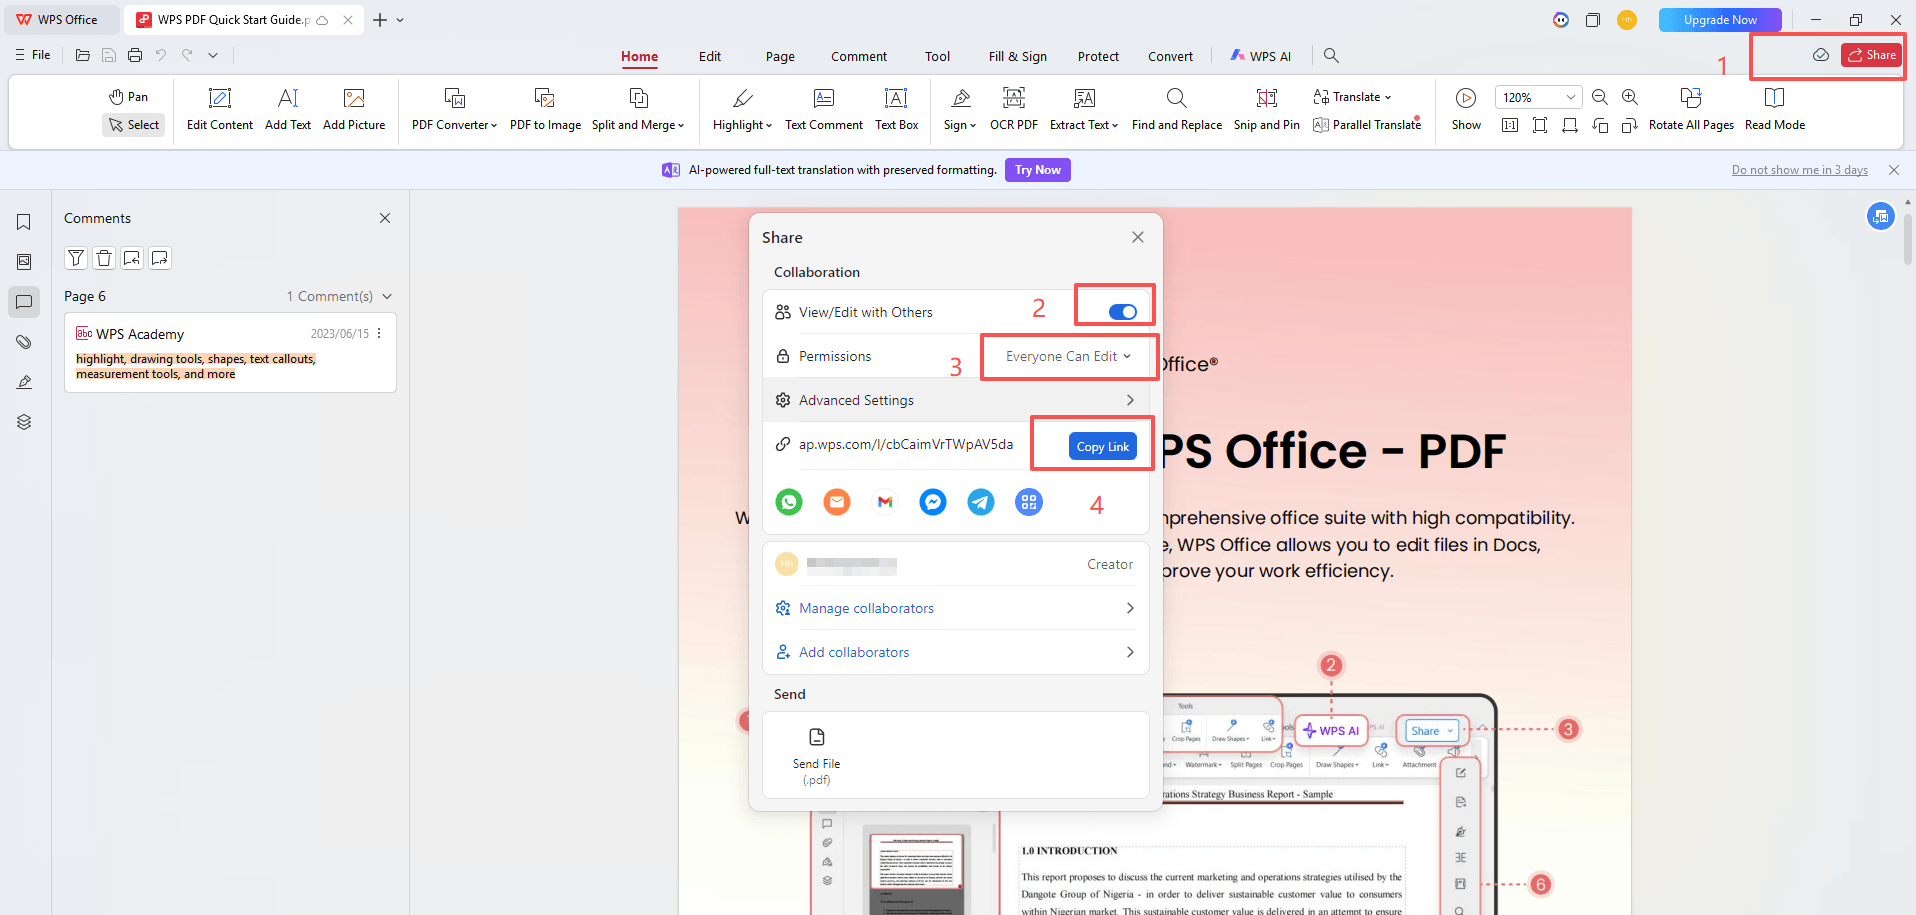Close the Comments panel
Image resolution: width=1916 pixels, height=915 pixels.
click(x=385, y=218)
